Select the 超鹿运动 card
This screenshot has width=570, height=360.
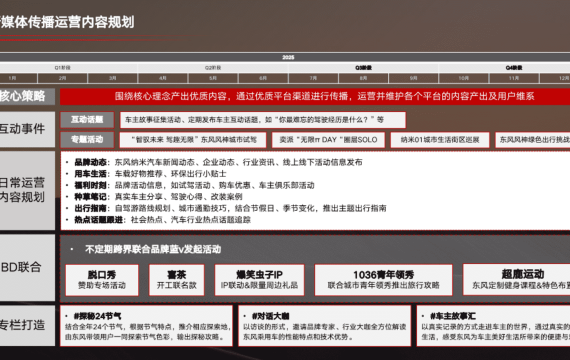coord(516,279)
